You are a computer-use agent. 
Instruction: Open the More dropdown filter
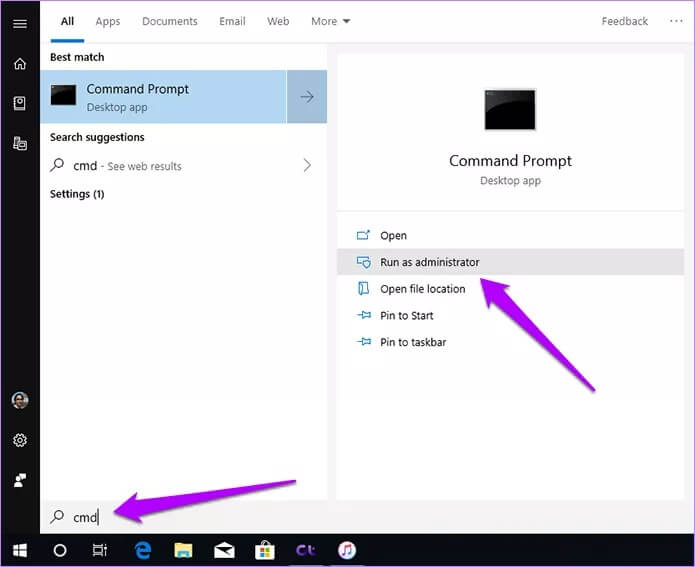pyautogui.click(x=330, y=21)
